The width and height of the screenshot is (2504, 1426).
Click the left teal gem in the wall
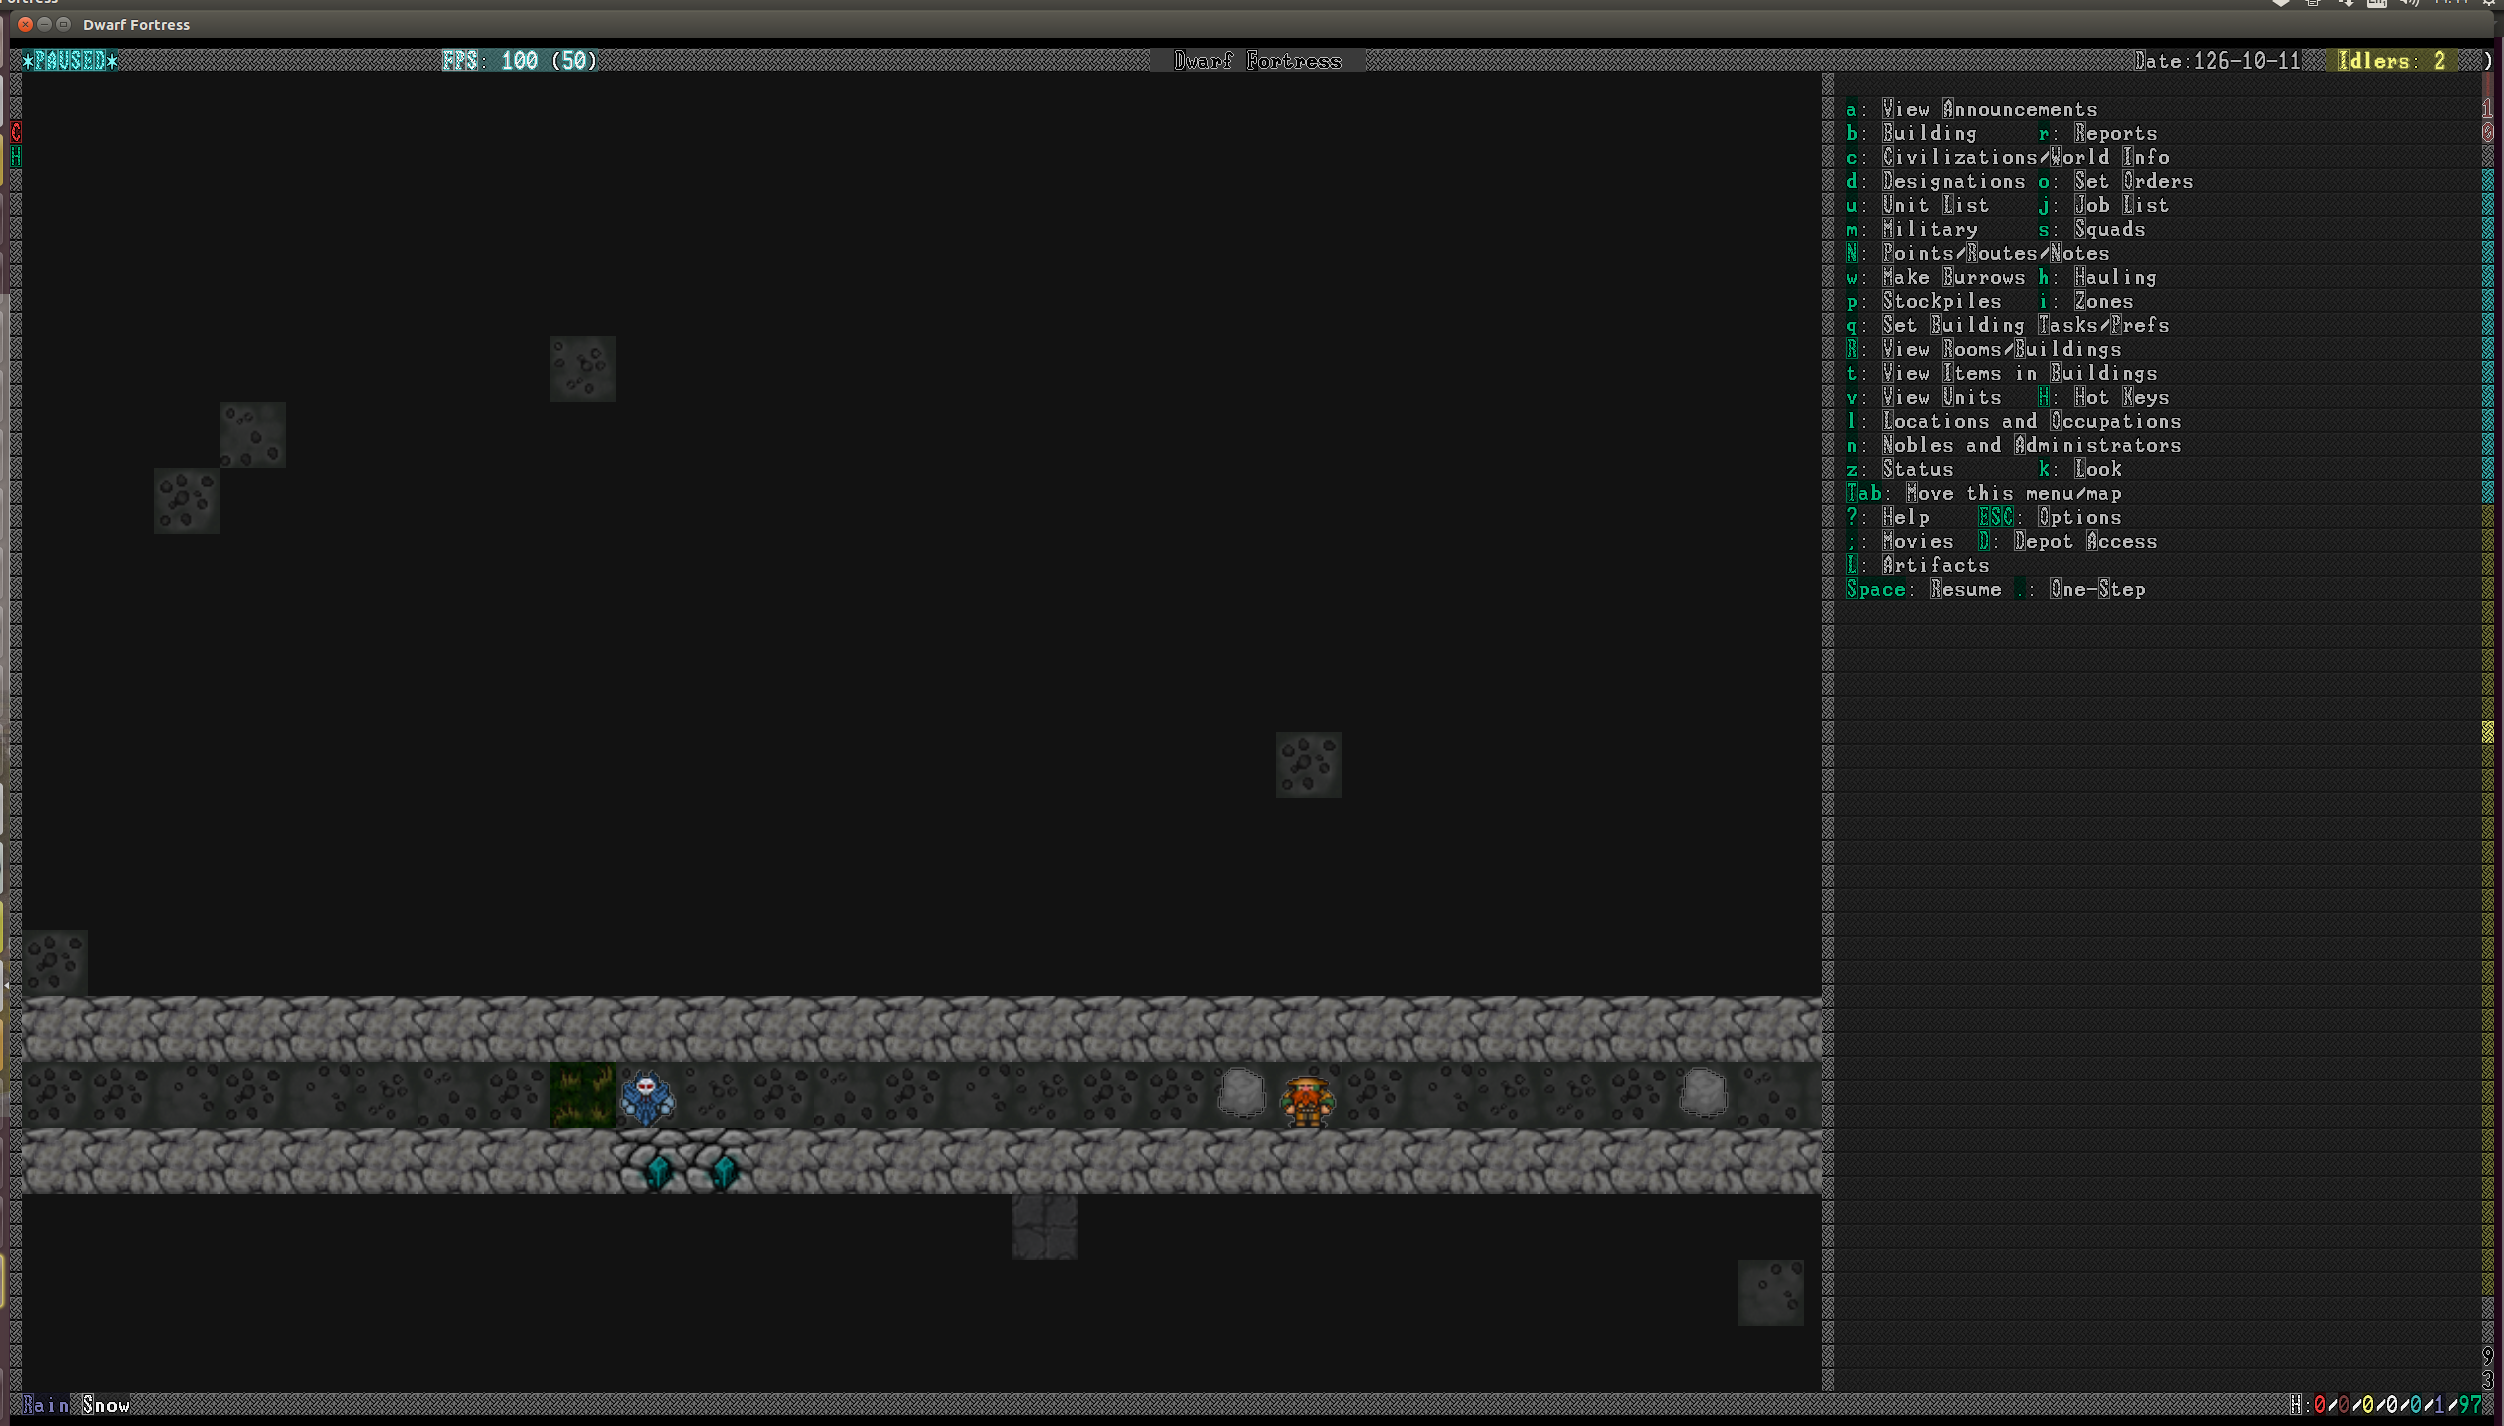[658, 1170]
